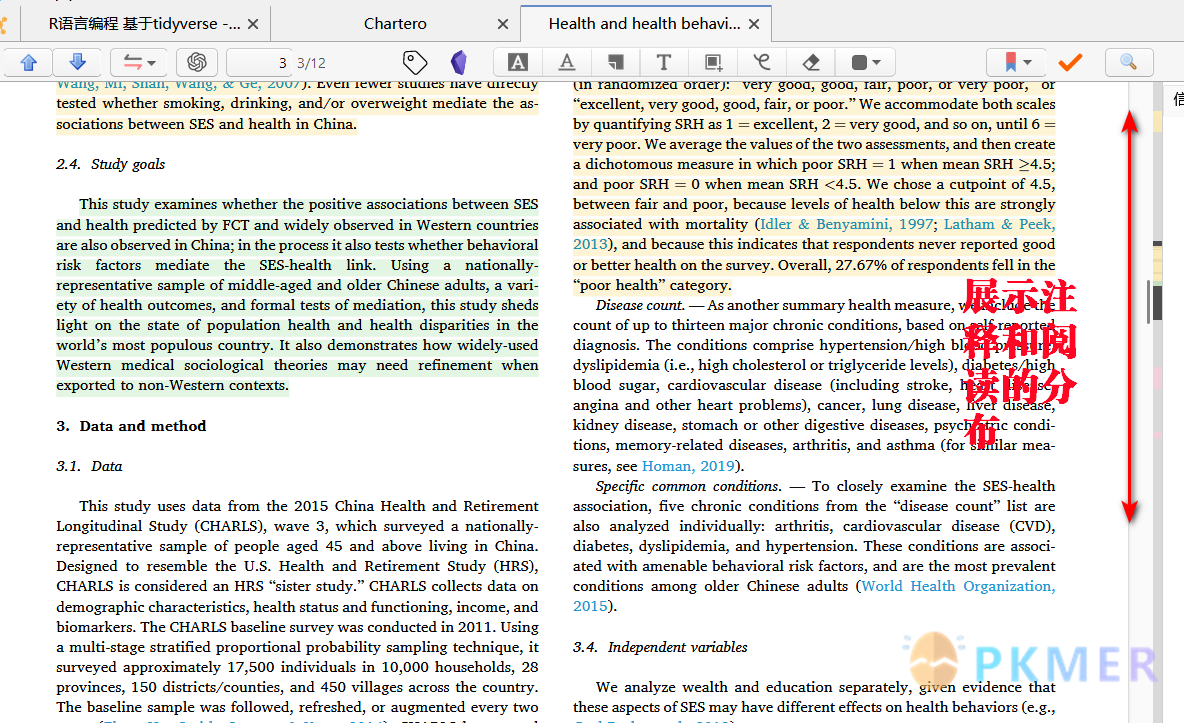Switch to the R语言编程 基于tidyverse tab
The width and height of the screenshot is (1184, 723).
pos(143,24)
